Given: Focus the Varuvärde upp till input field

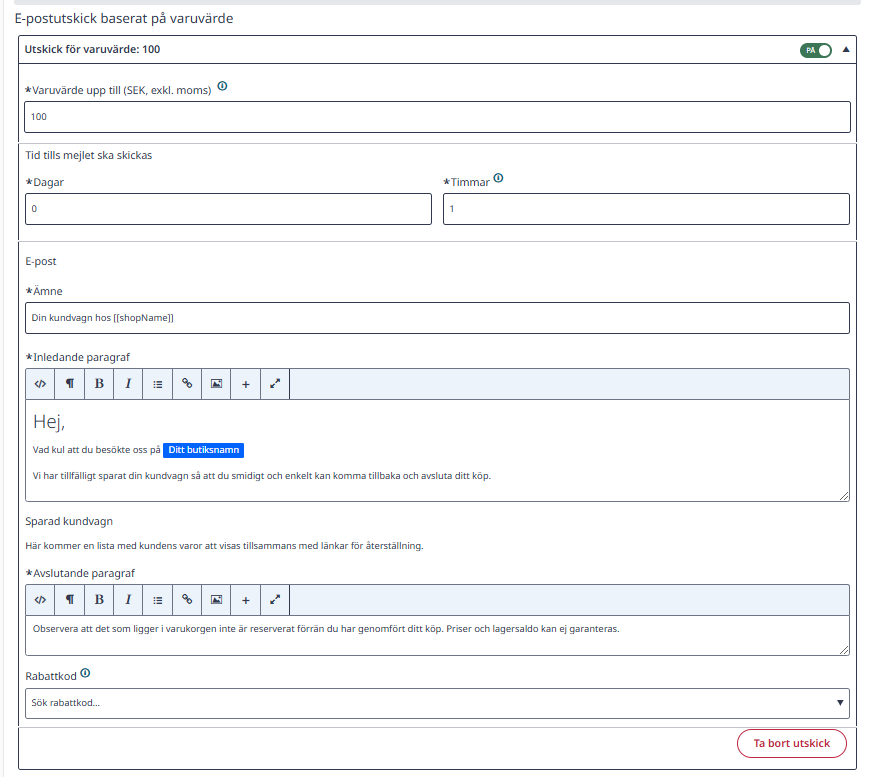Looking at the screenshot, I should point(437,117).
